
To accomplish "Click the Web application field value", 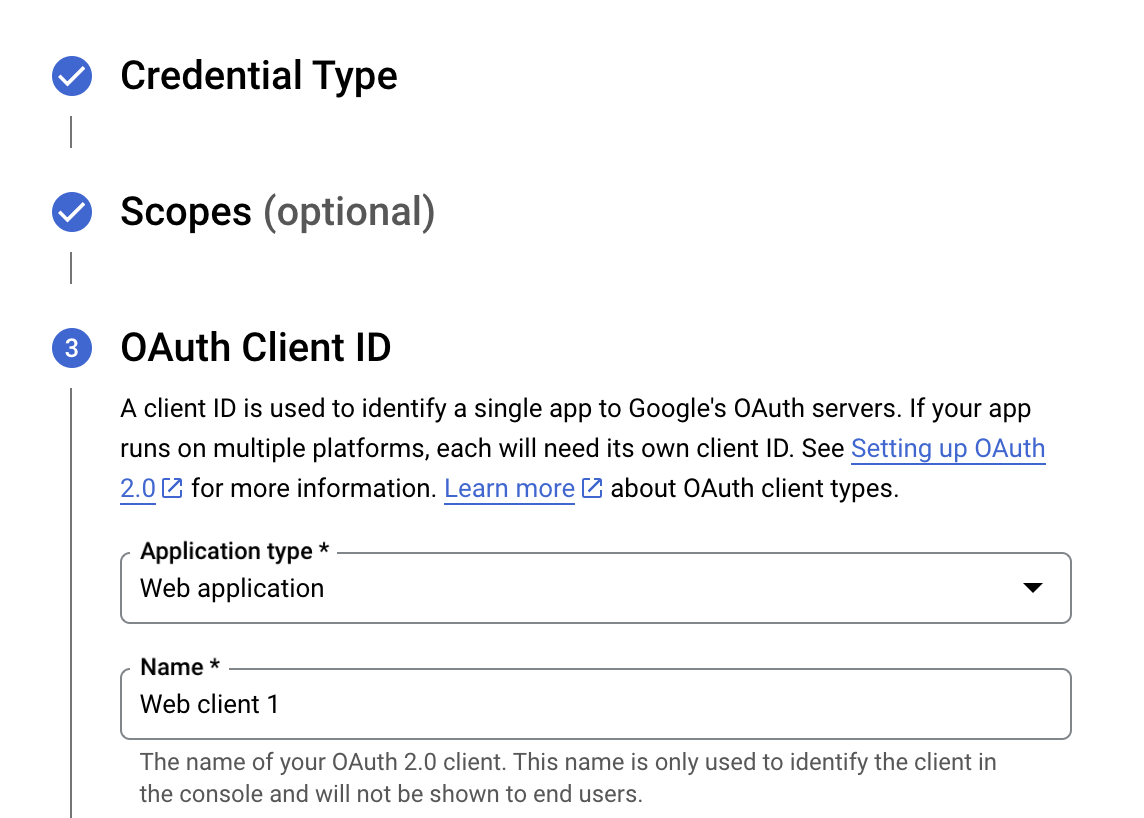I will click(232, 588).
